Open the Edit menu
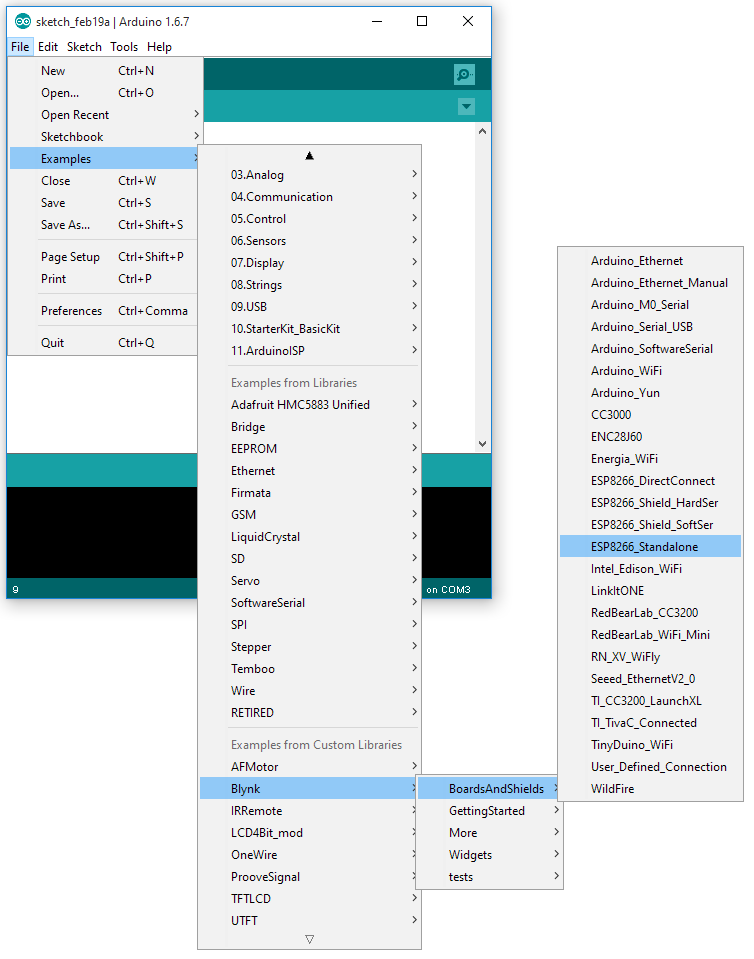This screenshot has height=959, width=754. click(x=48, y=46)
